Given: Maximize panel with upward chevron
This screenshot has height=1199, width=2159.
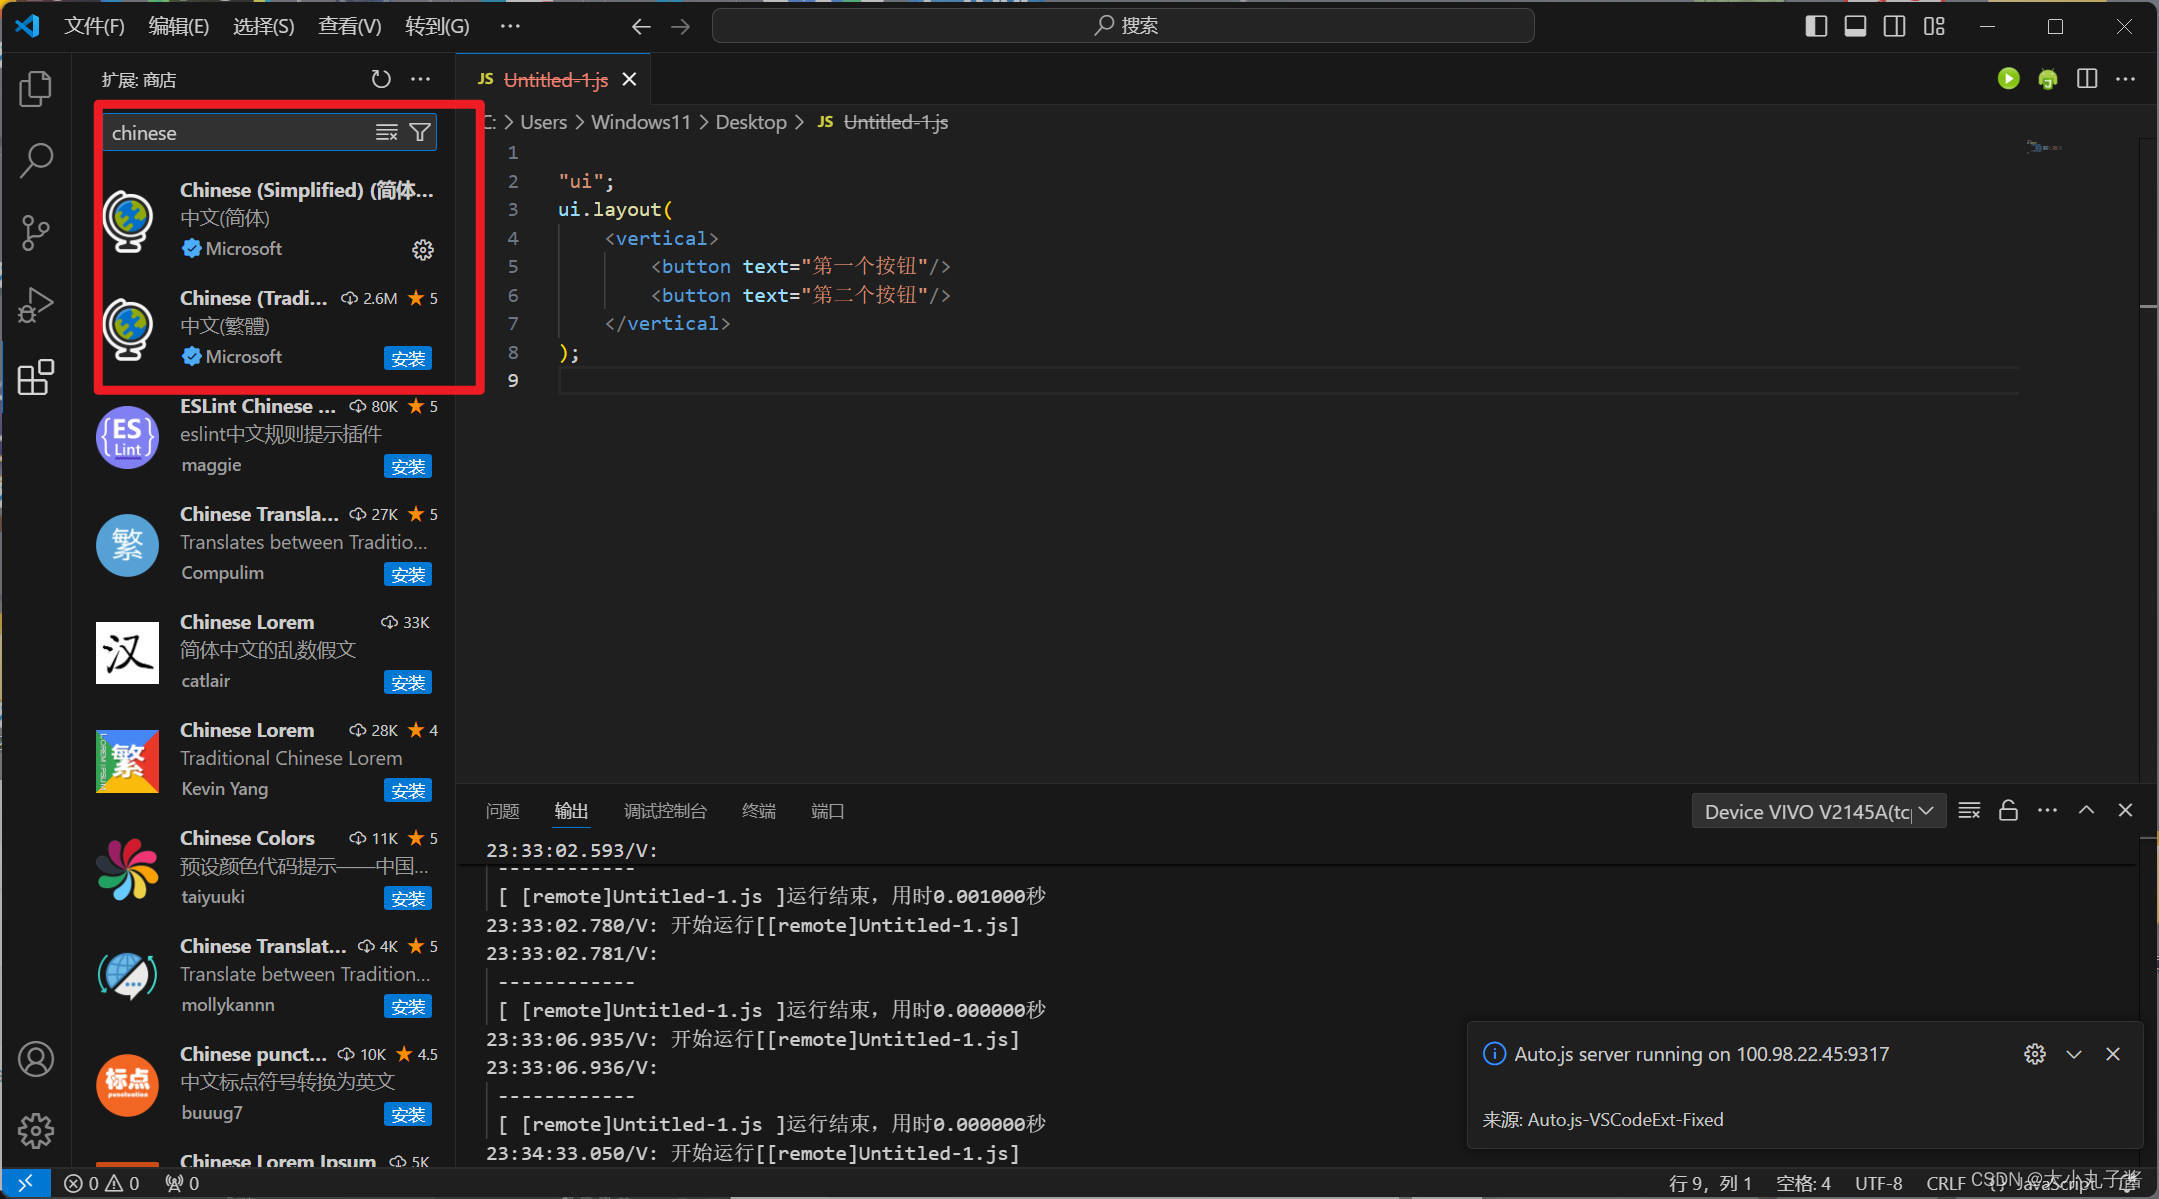Looking at the screenshot, I should coord(2086,811).
